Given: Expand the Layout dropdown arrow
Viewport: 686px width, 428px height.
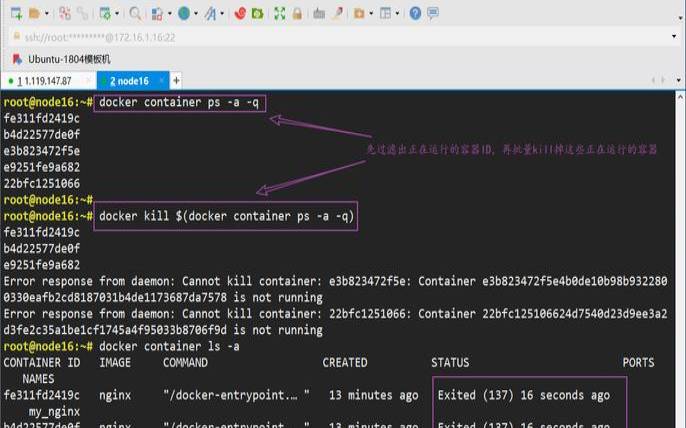Looking at the screenshot, I should click(397, 14).
